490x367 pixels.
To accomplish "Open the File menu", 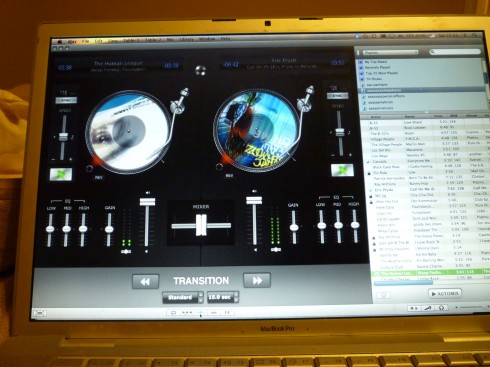I will [x=85, y=41].
